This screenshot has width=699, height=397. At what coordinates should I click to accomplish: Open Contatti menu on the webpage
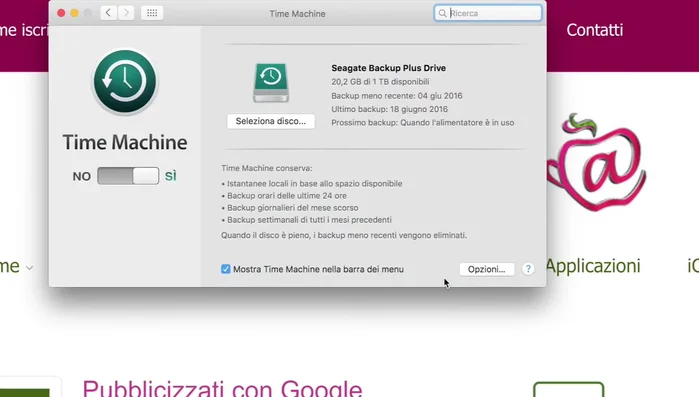[x=595, y=30]
